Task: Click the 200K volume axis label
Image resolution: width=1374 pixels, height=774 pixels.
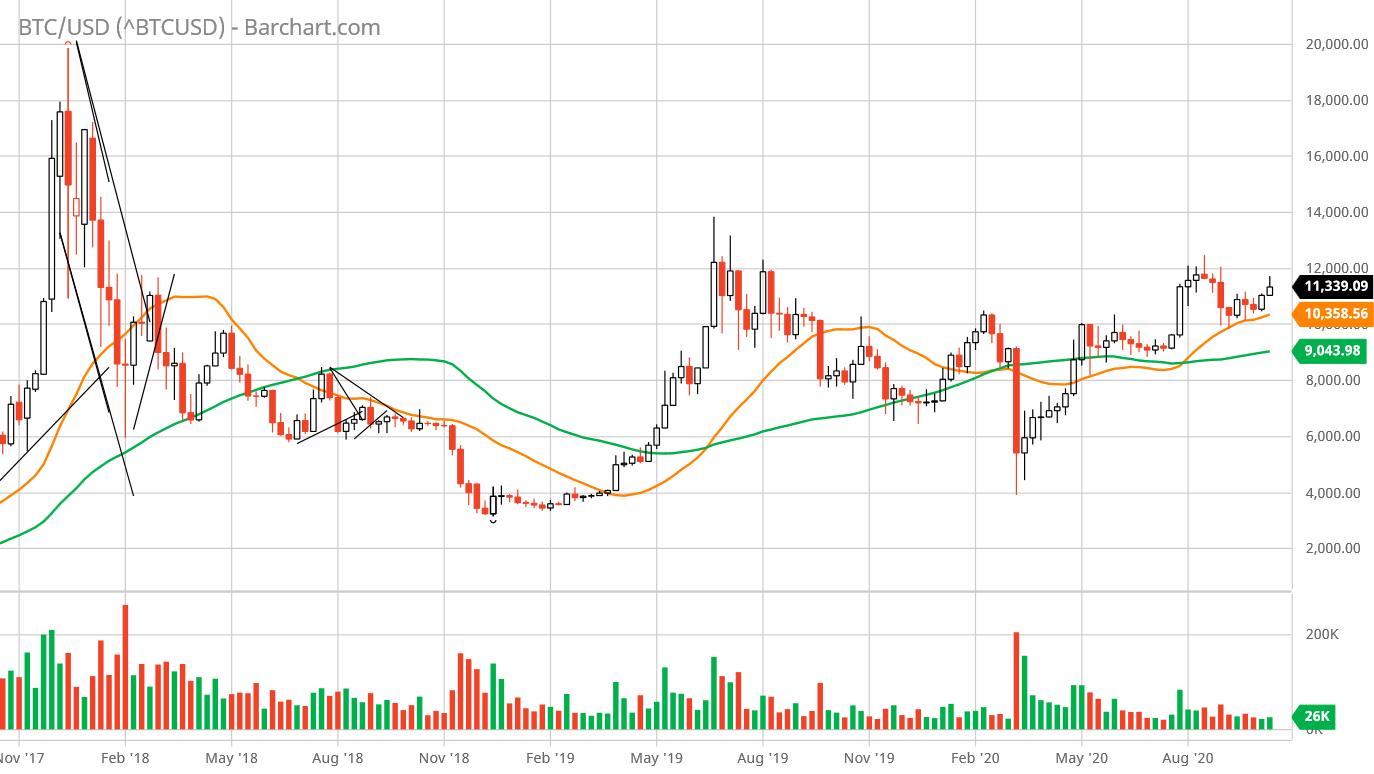Action: click(x=1323, y=635)
